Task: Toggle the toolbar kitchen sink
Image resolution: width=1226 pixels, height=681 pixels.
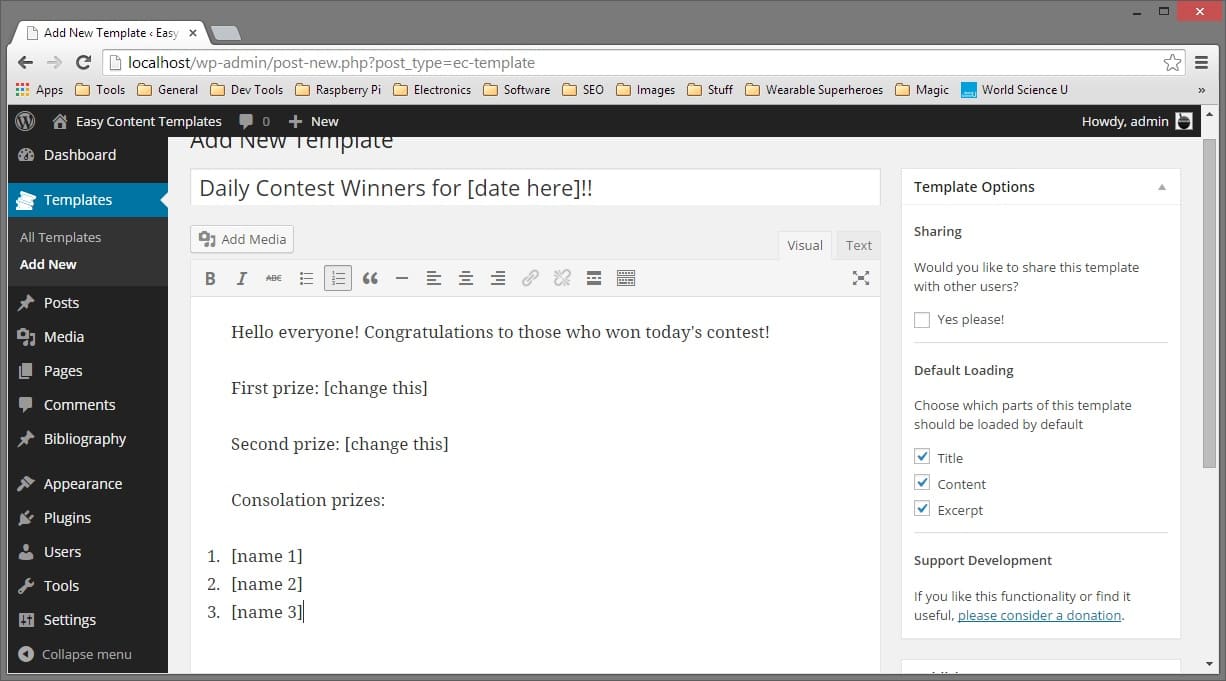Action: click(x=626, y=278)
